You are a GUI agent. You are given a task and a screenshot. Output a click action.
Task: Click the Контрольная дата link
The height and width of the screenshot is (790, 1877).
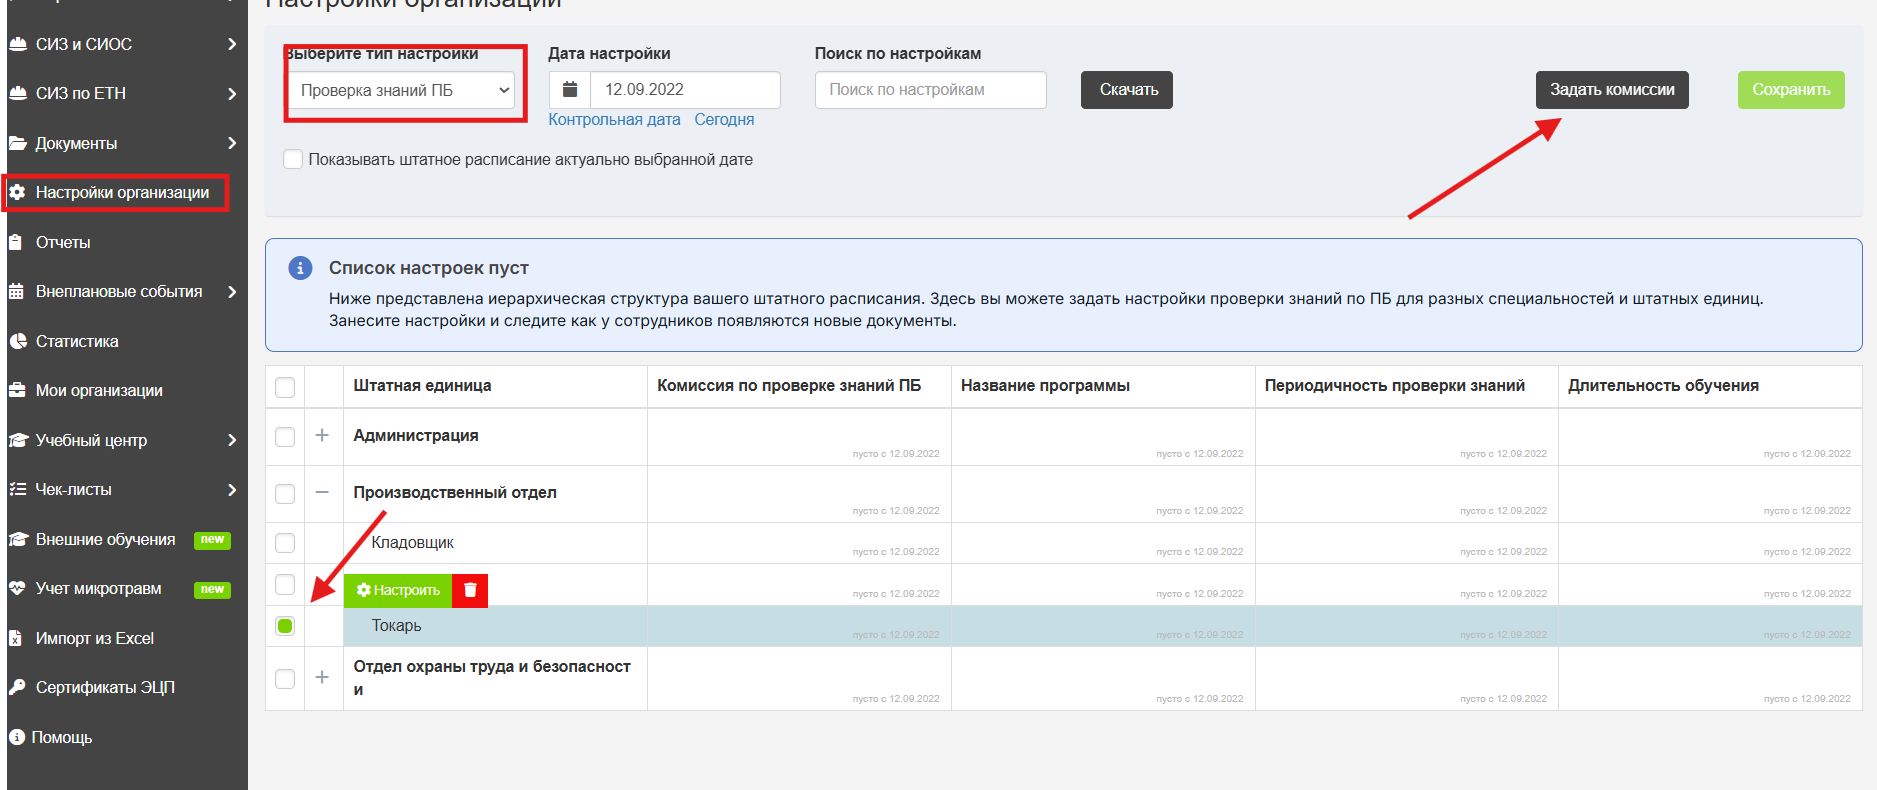[614, 120]
